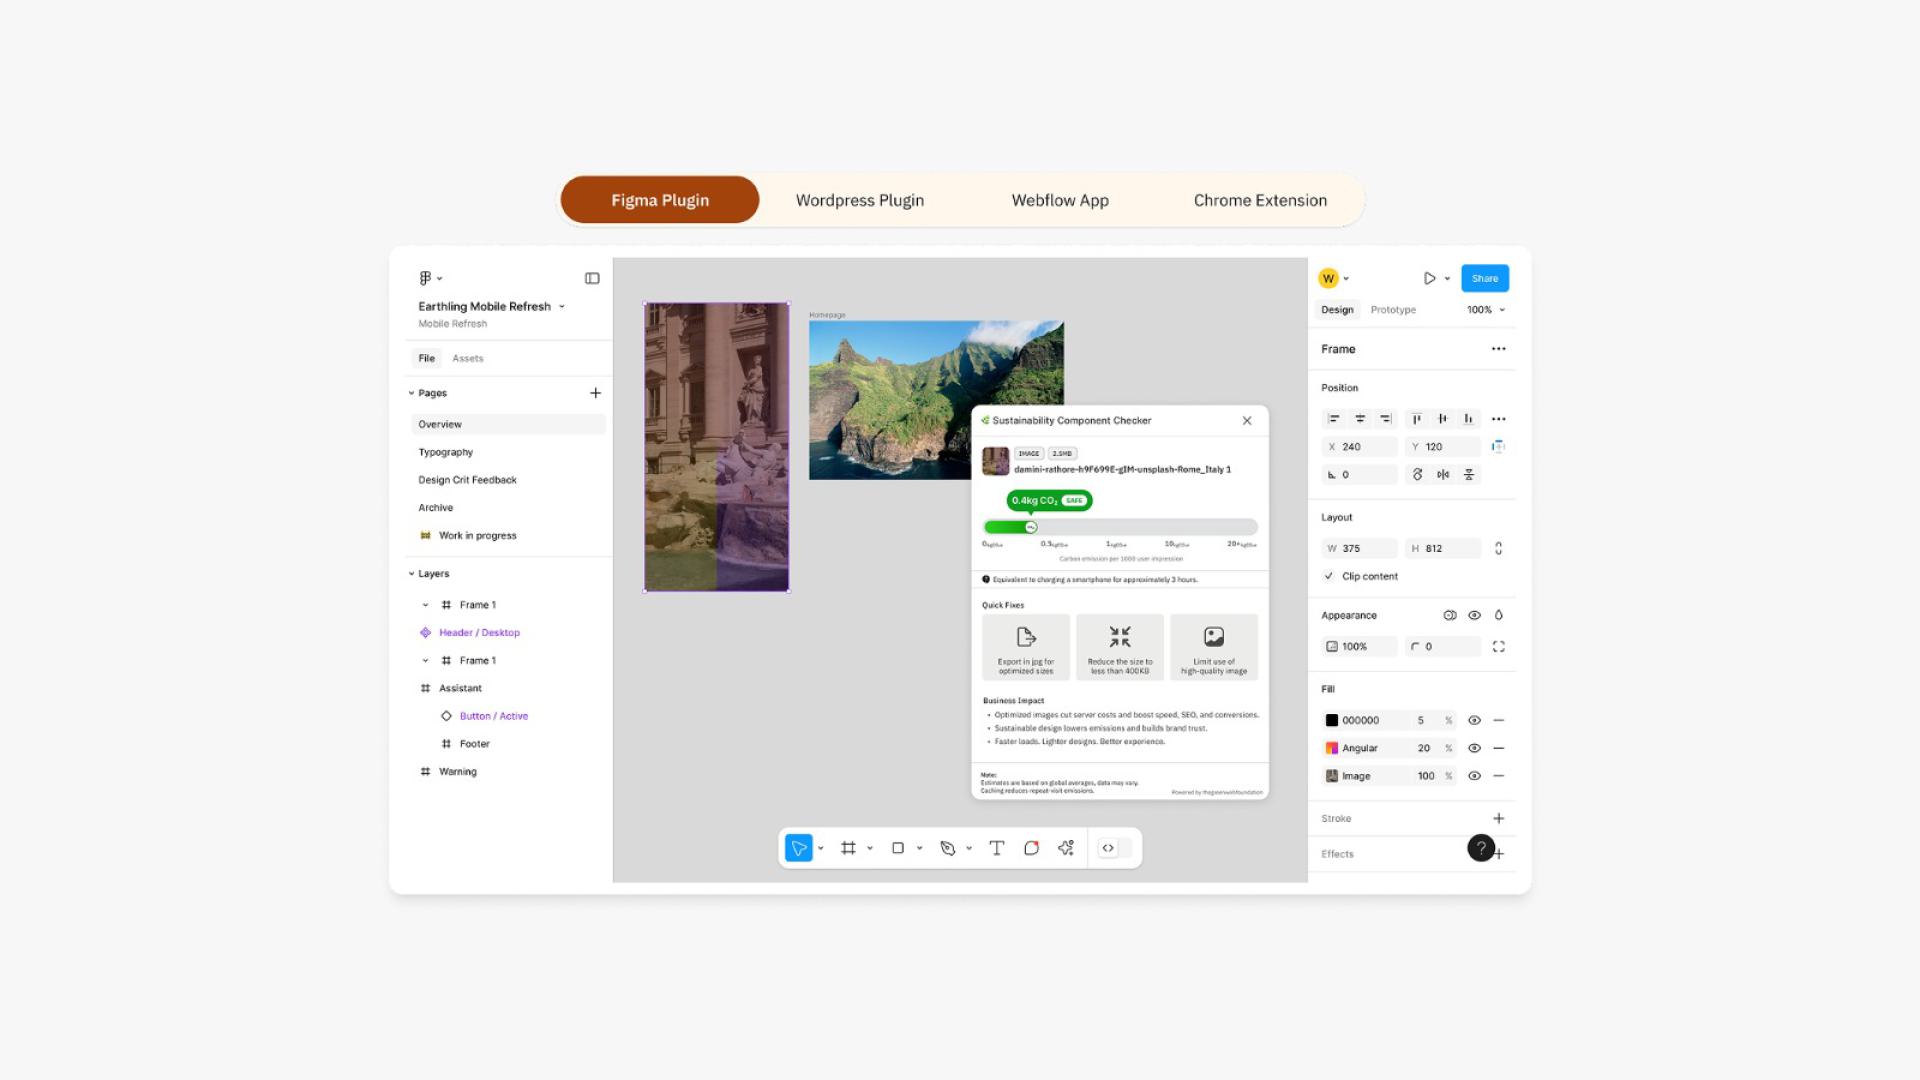This screenshot has width=1920, height=1080.
Task: Switch to the Wordpress Plugin tab
Action: pos(859,200)
